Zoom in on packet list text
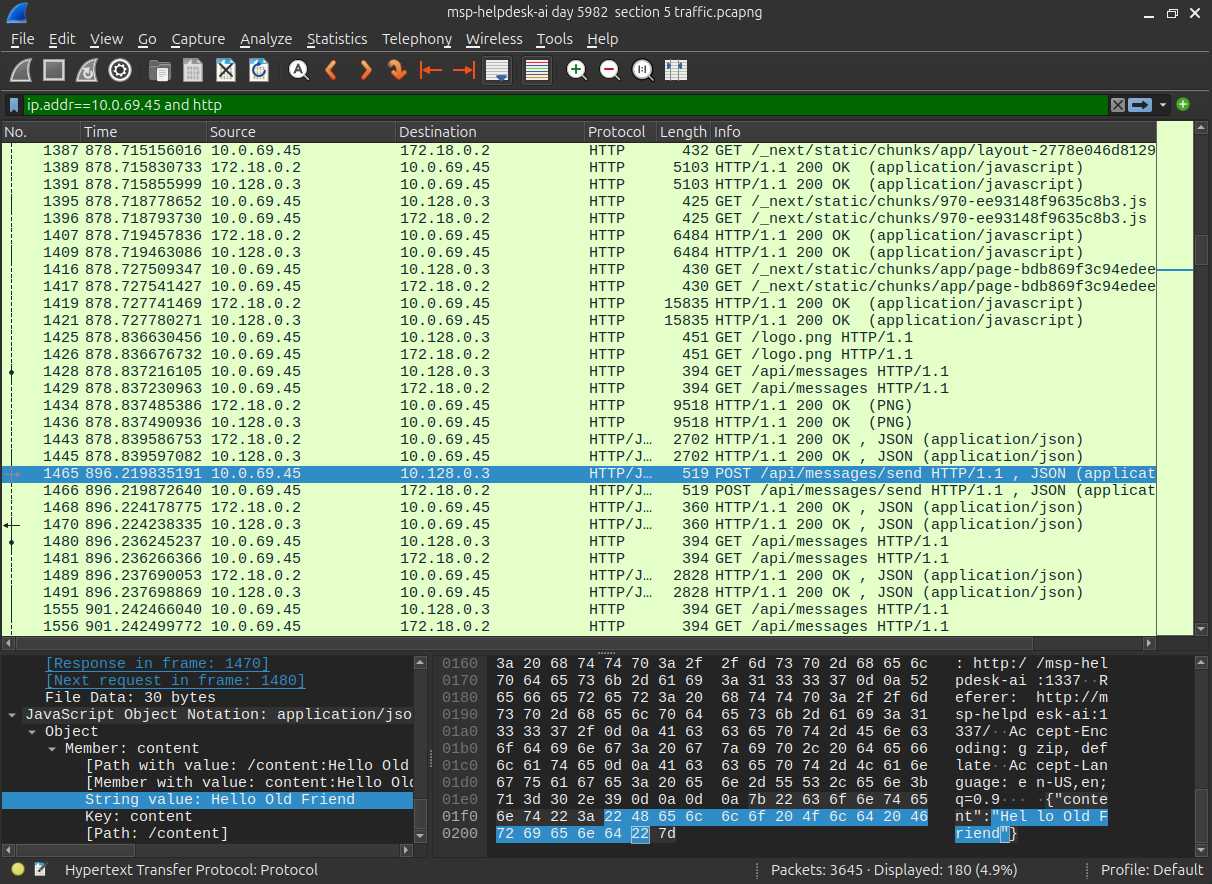The height and width of the screenshot is (884, 1212). point(576,70)
